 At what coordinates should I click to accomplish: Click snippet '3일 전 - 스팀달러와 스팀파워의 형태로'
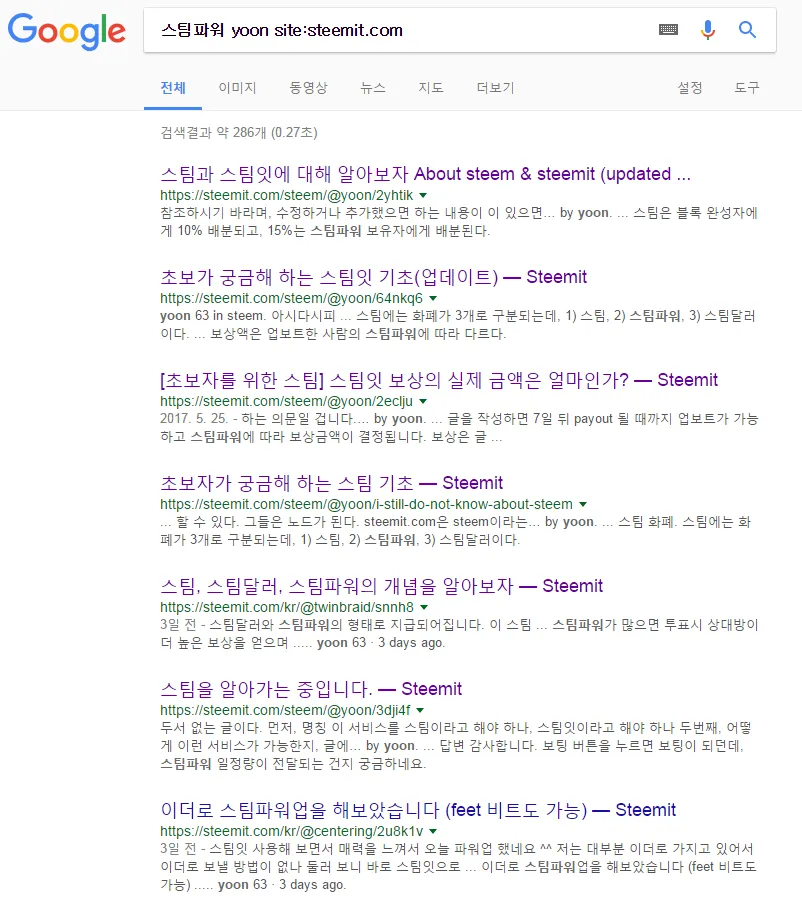click(459, 634)
